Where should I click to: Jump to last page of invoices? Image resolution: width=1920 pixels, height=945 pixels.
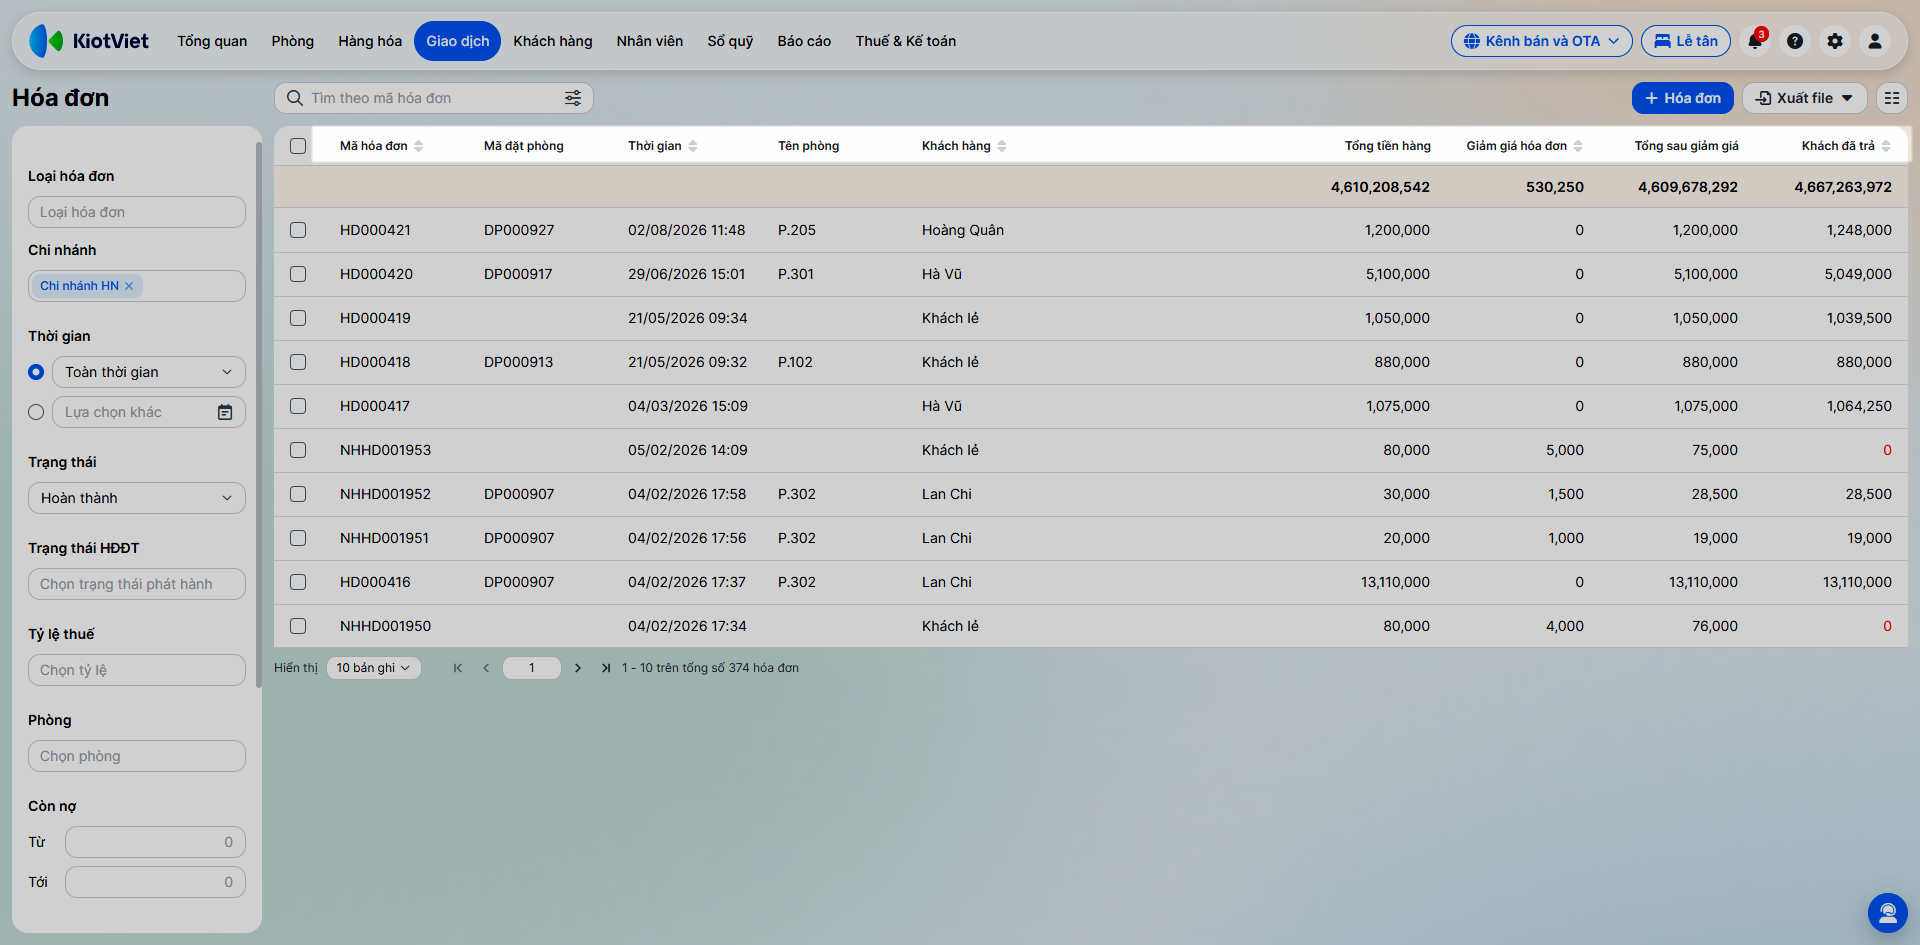(606, 668)
